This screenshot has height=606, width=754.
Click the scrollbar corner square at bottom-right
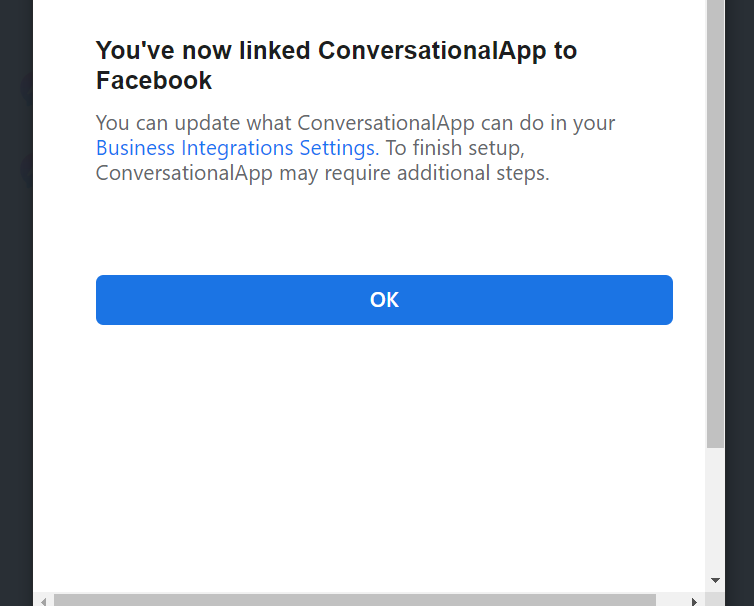[715, 600]
